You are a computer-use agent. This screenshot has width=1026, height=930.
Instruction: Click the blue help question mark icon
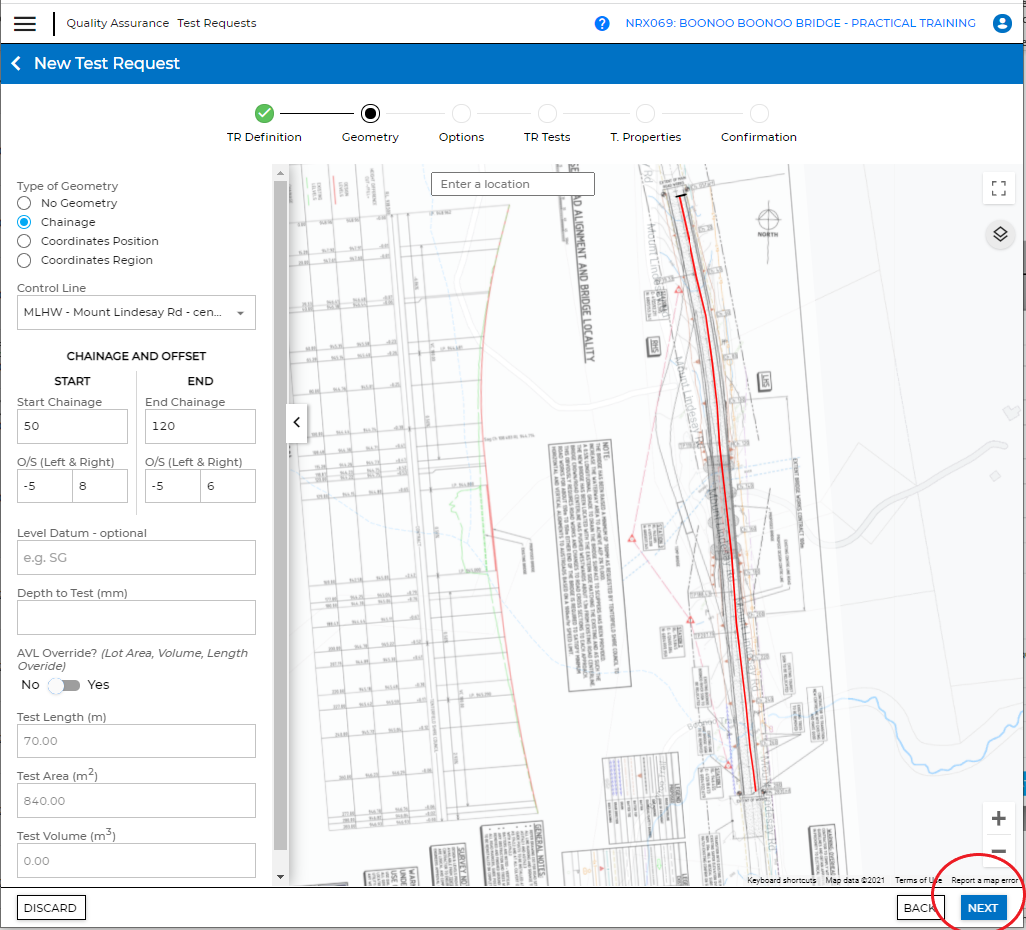tap(602, 24)
